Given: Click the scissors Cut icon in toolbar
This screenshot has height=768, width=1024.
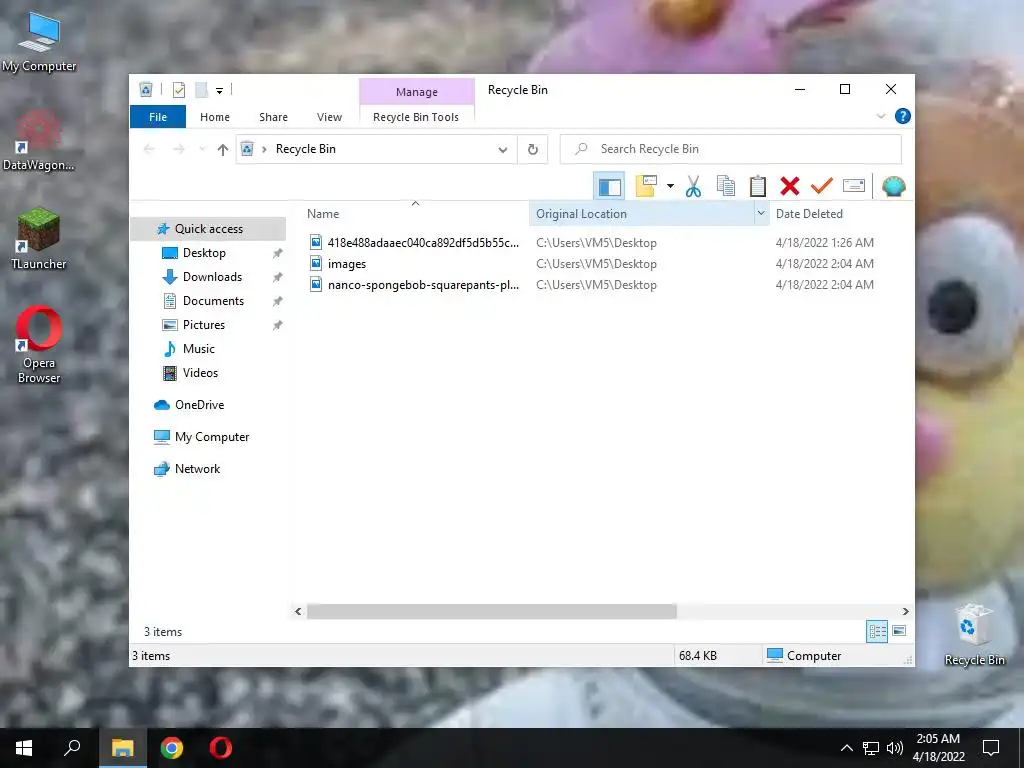Looking at the screenshot, I should (693, 187).
